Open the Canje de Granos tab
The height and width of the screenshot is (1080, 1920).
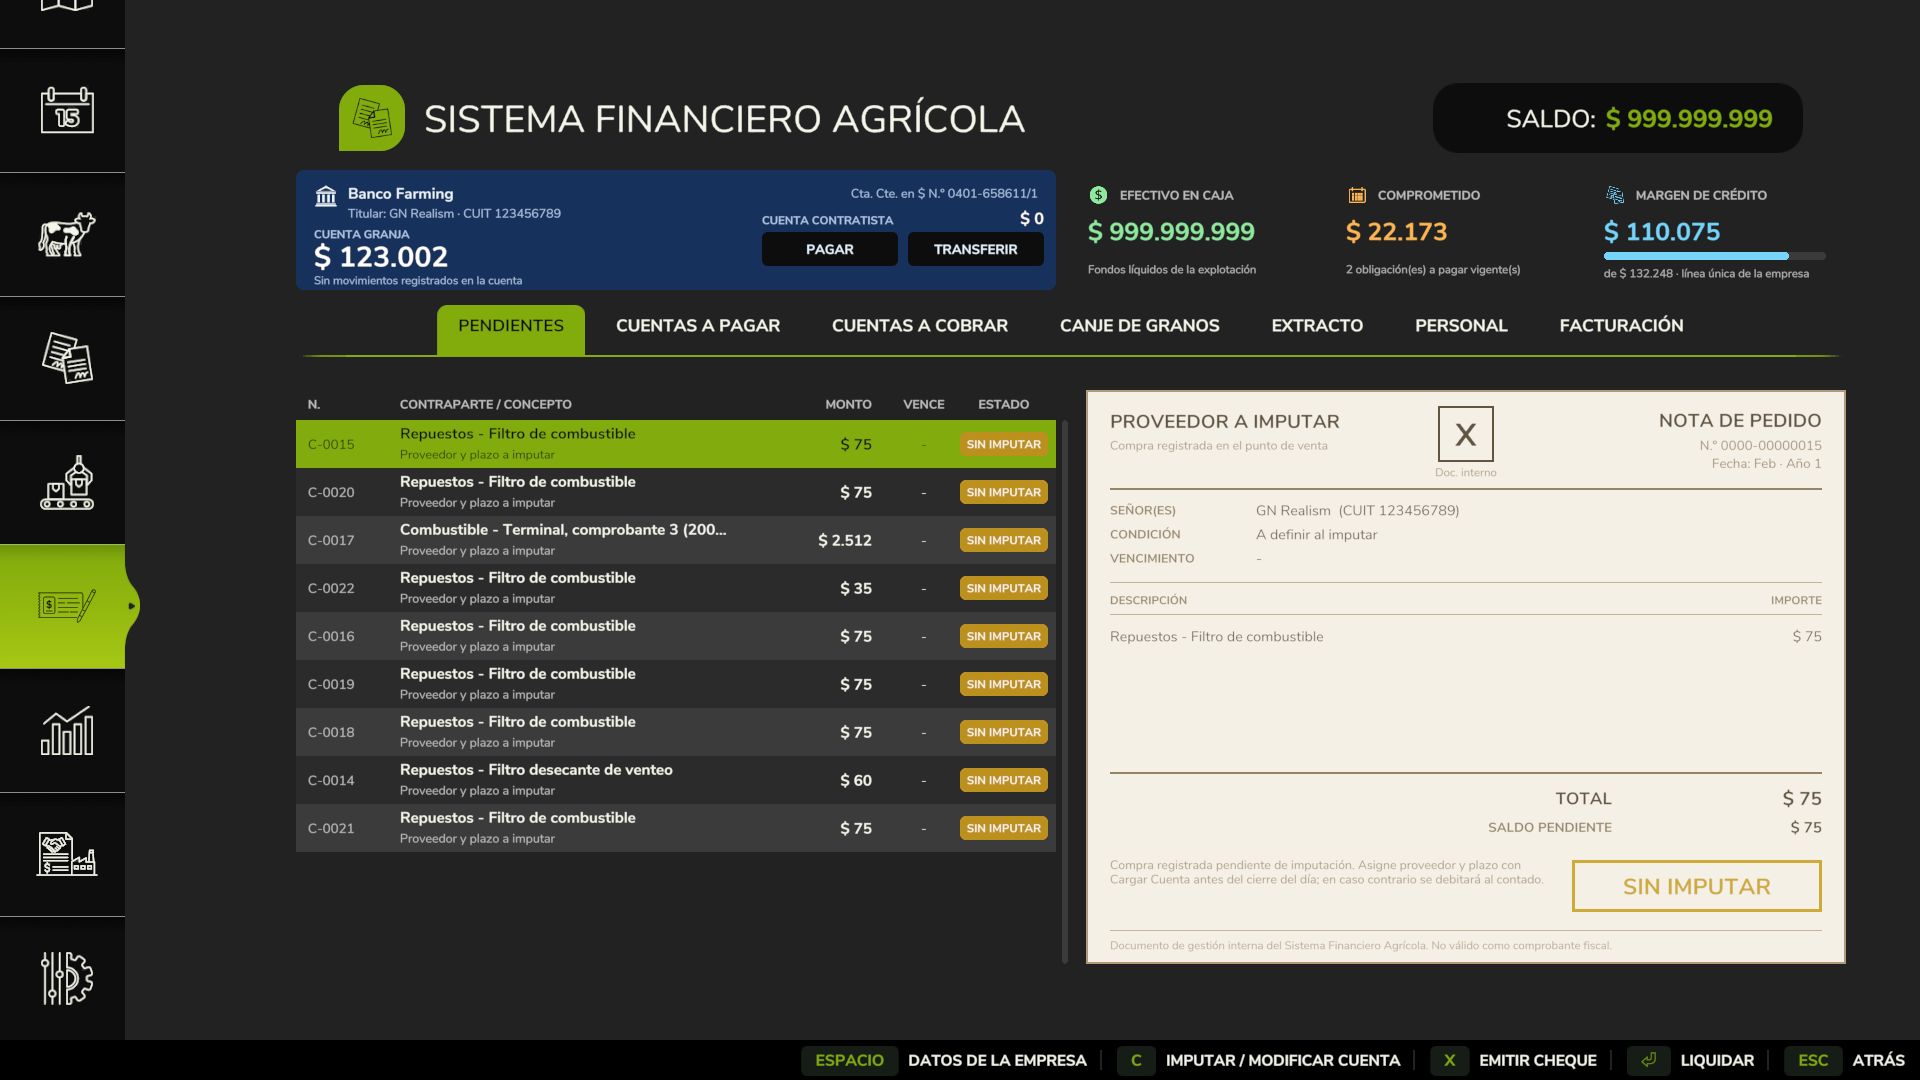click(1140, 326)
